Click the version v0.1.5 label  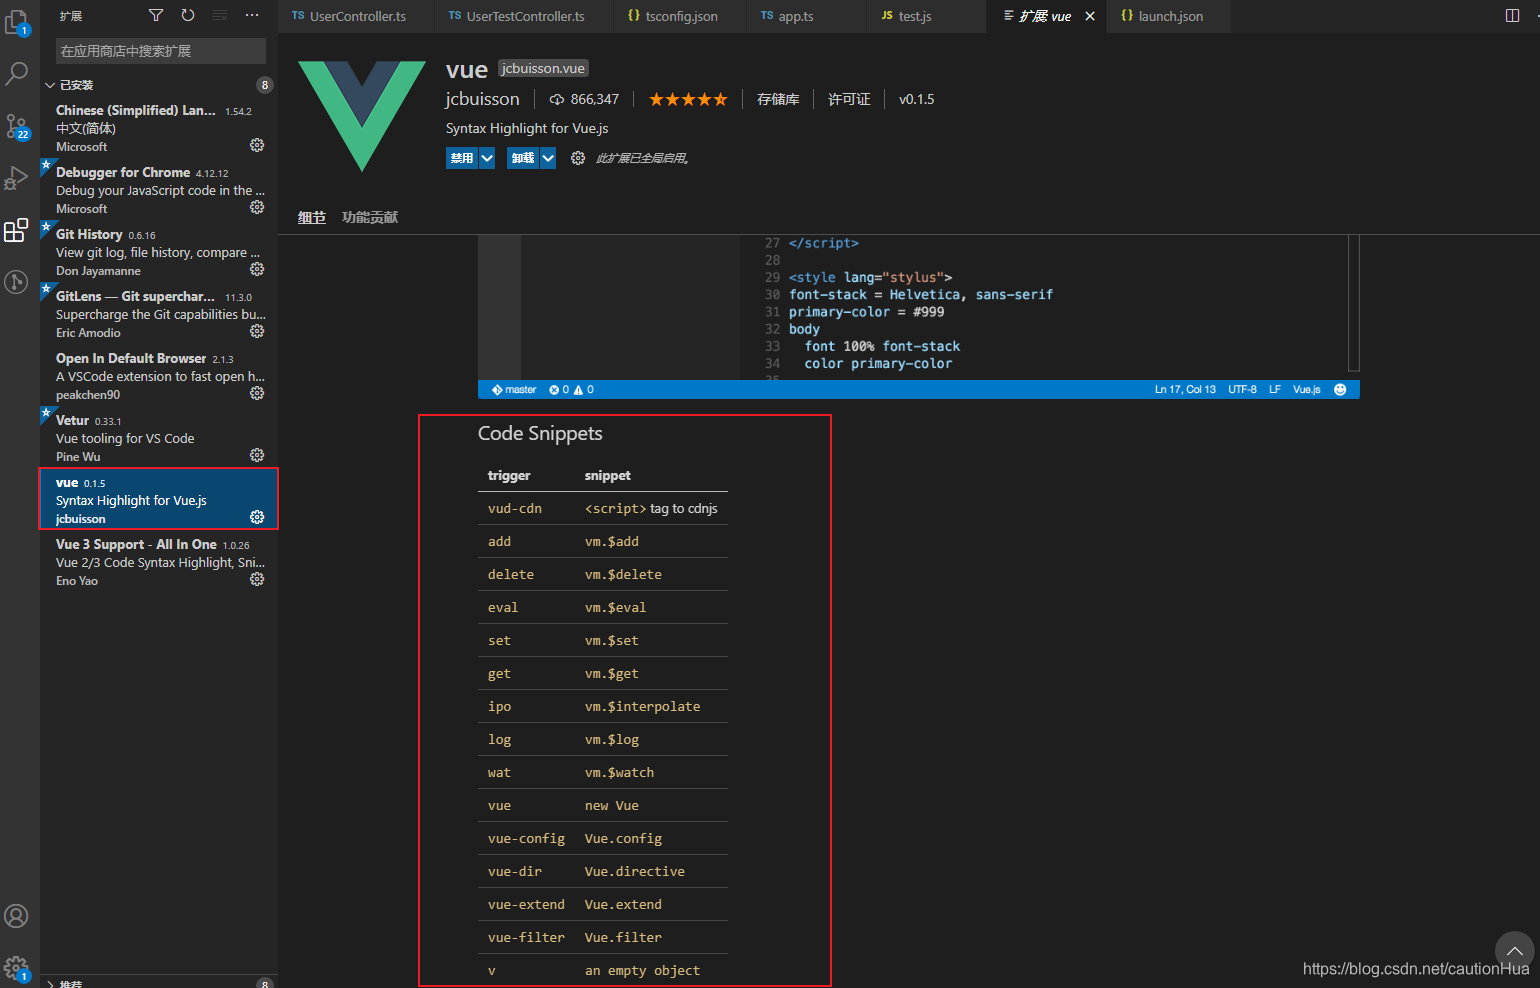(x=916, y=99)
